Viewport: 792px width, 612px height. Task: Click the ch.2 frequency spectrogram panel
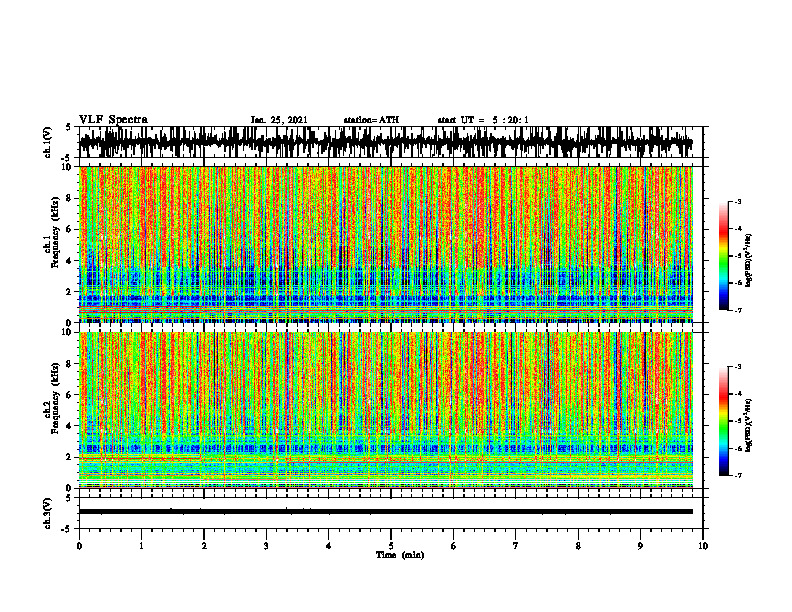[386, 410]
